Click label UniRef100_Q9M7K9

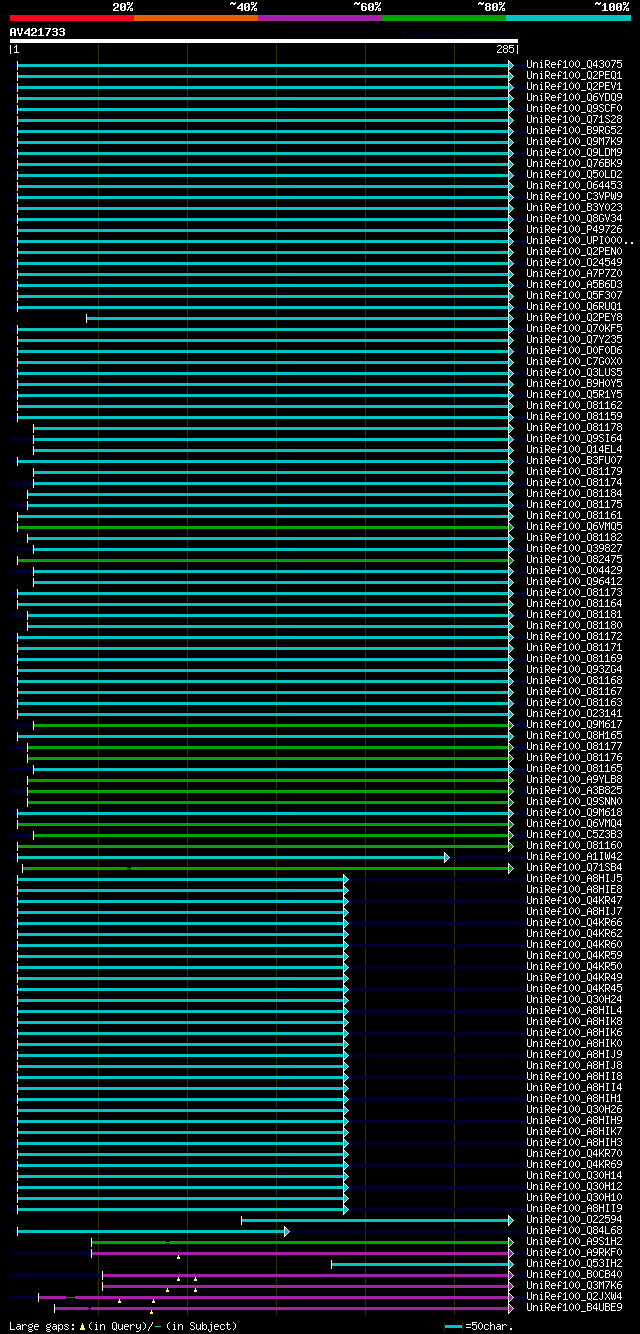tap(574, 141)
